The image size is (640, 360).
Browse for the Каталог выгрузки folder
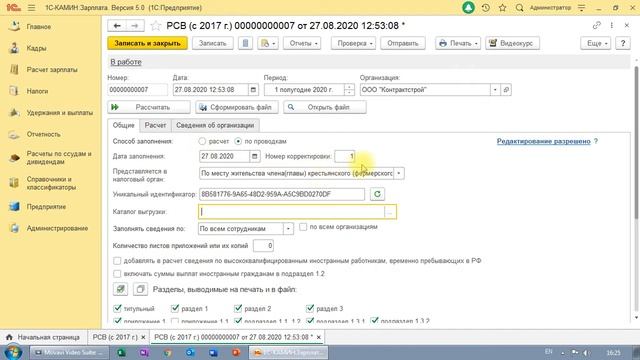click(x=390, y=212)
